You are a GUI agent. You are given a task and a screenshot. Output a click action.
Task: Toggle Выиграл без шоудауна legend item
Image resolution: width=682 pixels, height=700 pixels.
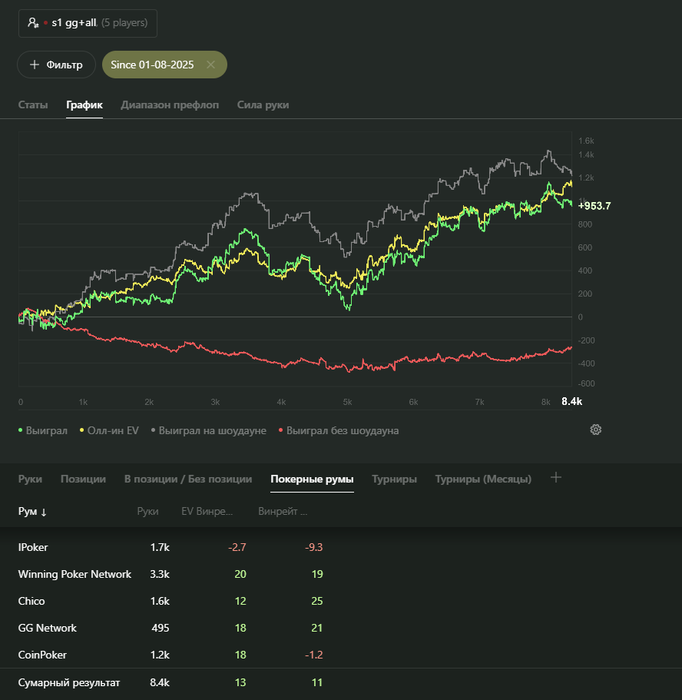tap(338, 431)
